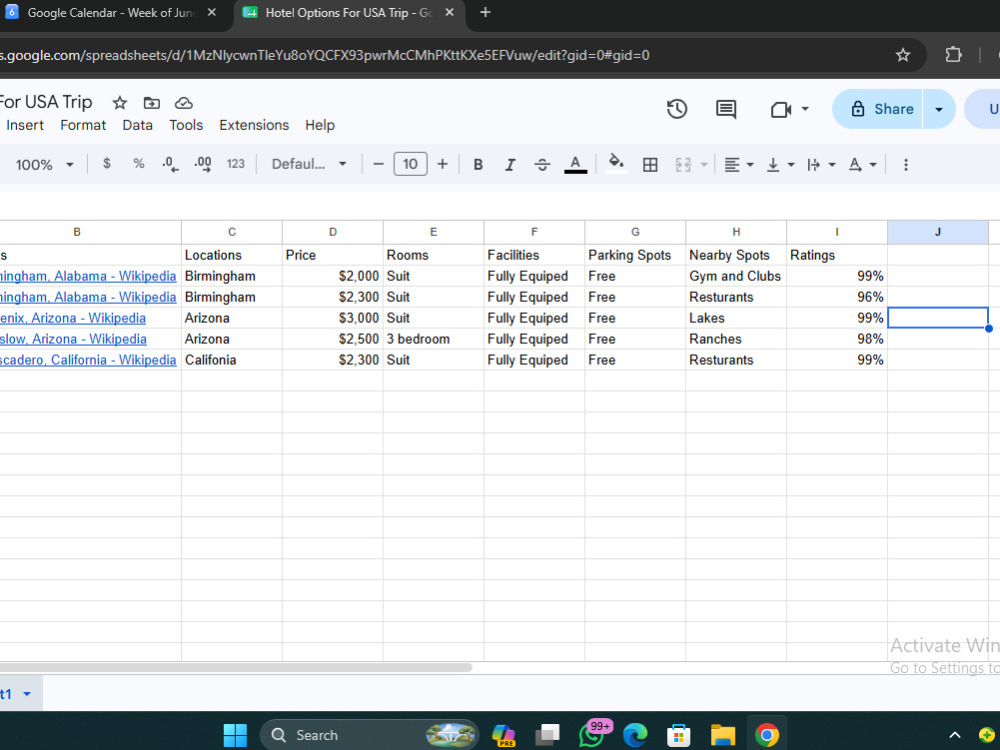
Task: Open the Help menu
Action: tap(320, 125)
